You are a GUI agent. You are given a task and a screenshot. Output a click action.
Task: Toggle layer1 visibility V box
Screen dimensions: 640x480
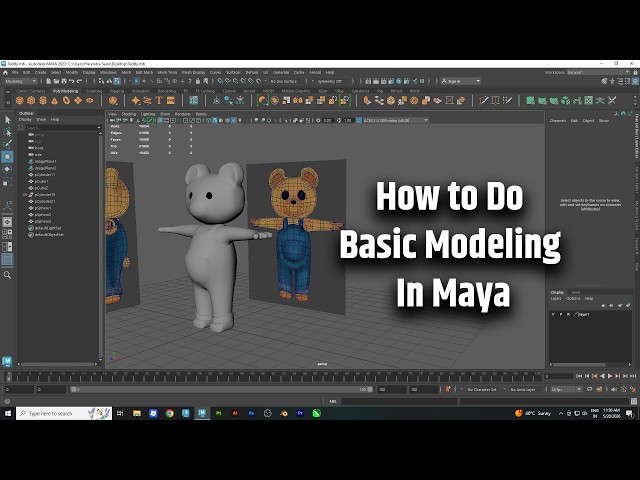tap(553, 314)
